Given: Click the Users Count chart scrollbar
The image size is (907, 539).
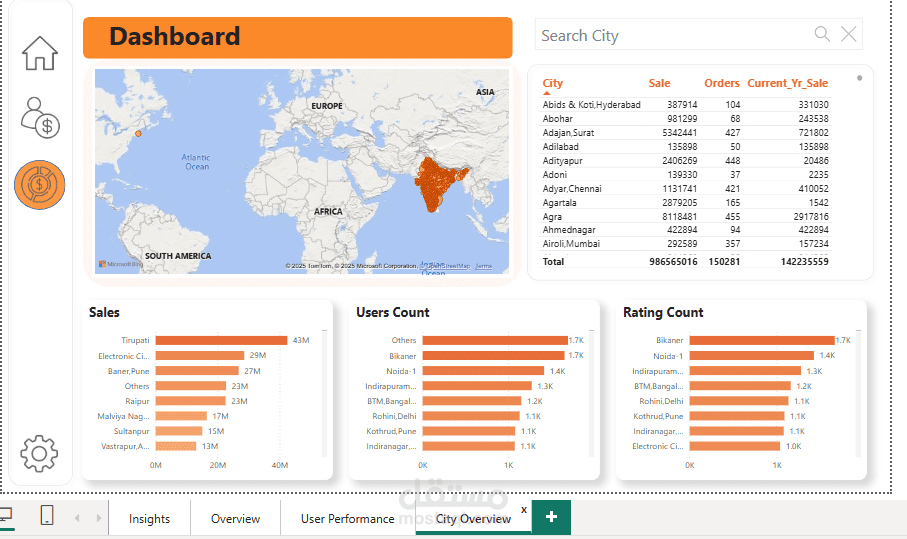Looking at the screenshot, I should pyautogui.click(x=591, y=393).
